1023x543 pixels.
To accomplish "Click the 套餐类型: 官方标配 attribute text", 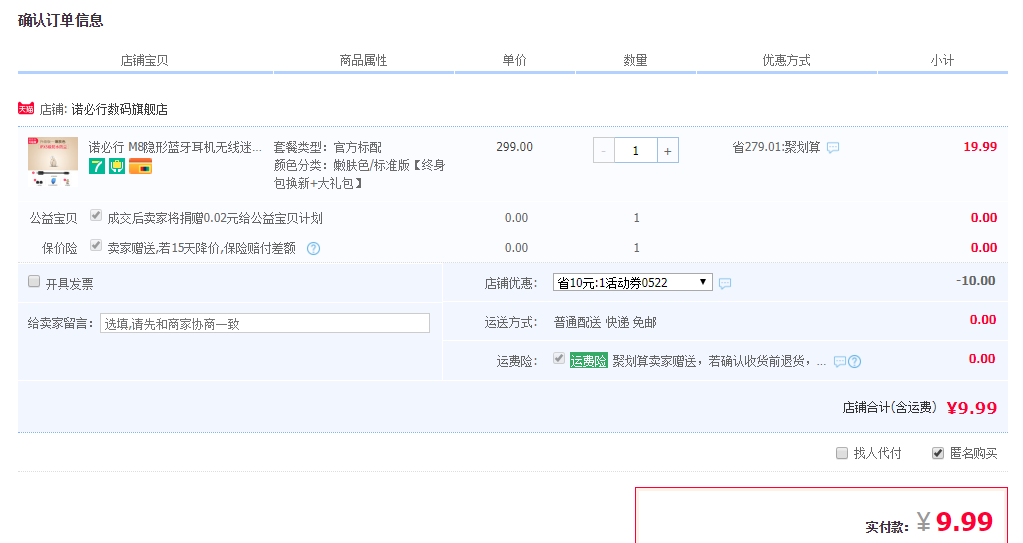I will (328, 147).
